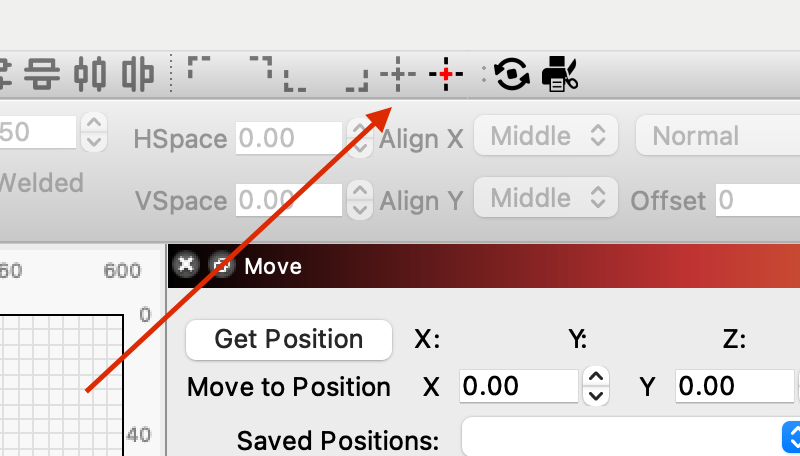Expand the Saved Positions combo box
Screen dimensions: 800x456
[x=631, y=437]
